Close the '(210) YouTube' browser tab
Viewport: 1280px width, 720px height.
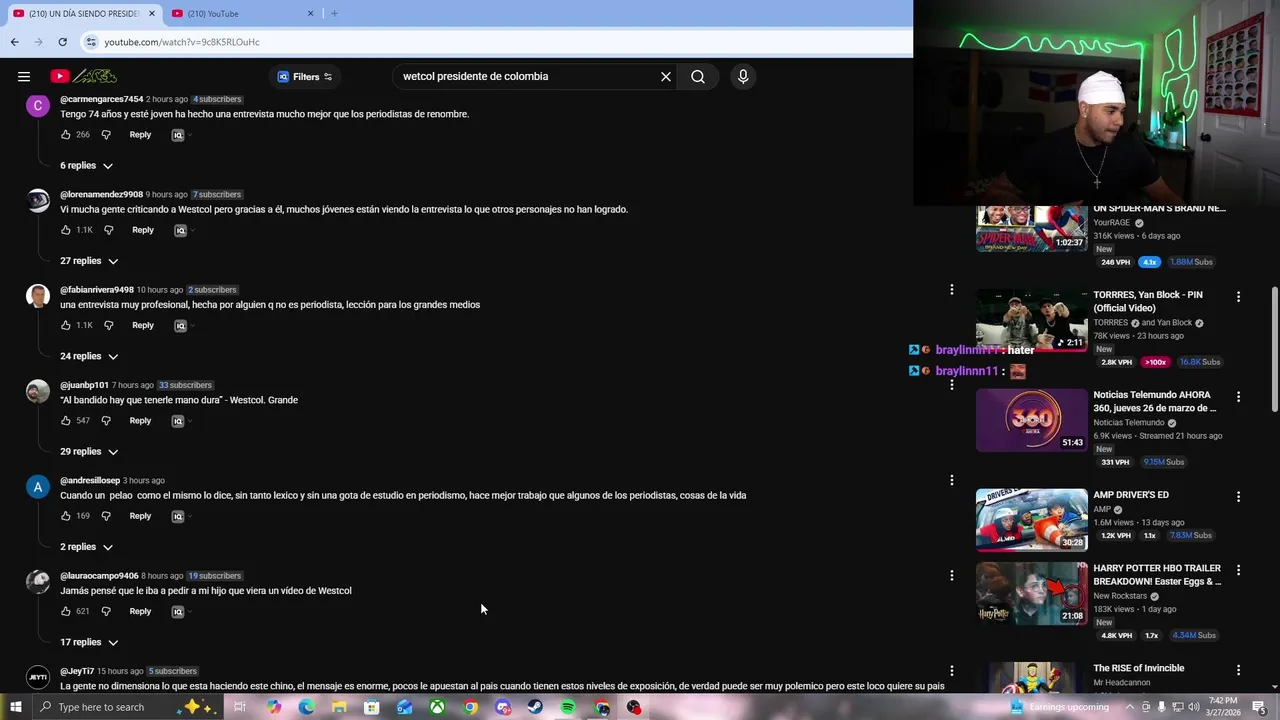tap(310, 14)
